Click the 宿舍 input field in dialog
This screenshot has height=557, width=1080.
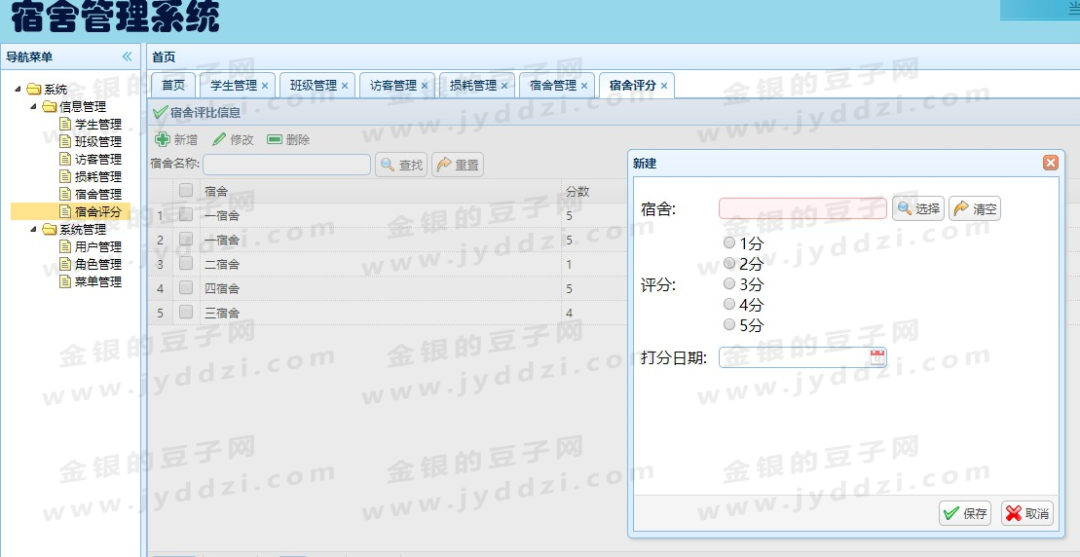pos(803,209)
